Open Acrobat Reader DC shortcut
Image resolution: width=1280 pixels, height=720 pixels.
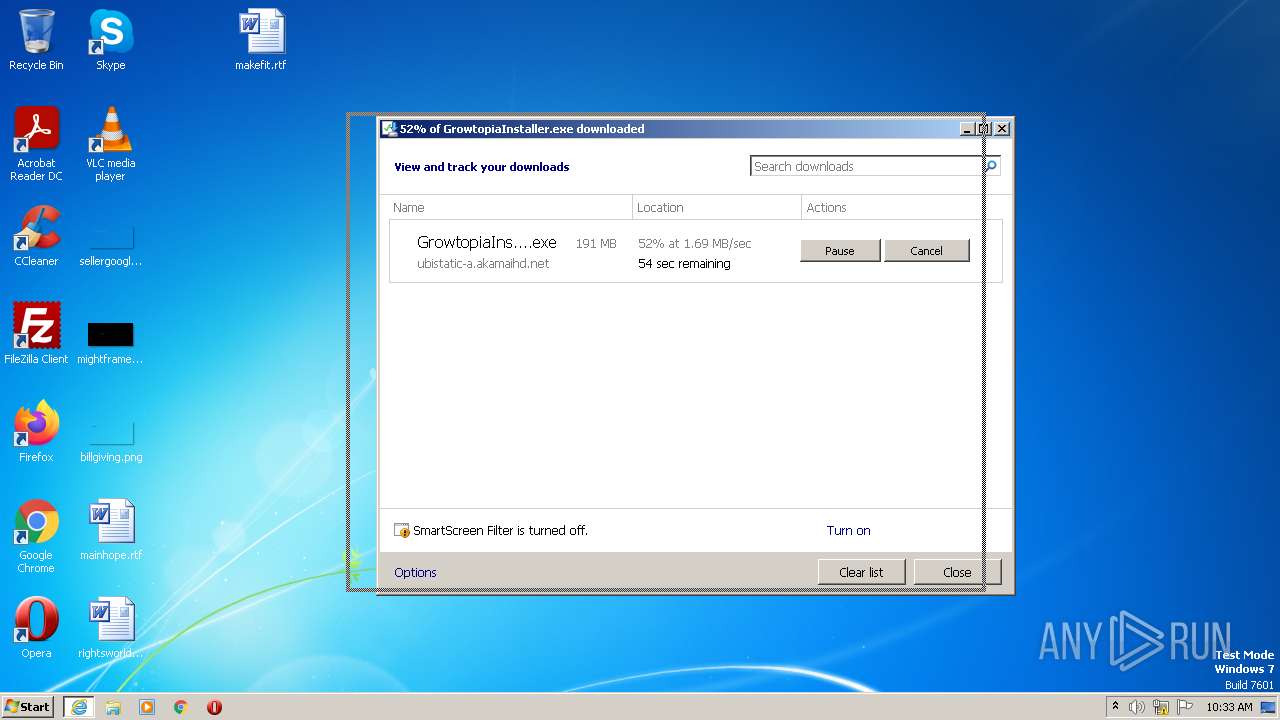pos(36,143)
